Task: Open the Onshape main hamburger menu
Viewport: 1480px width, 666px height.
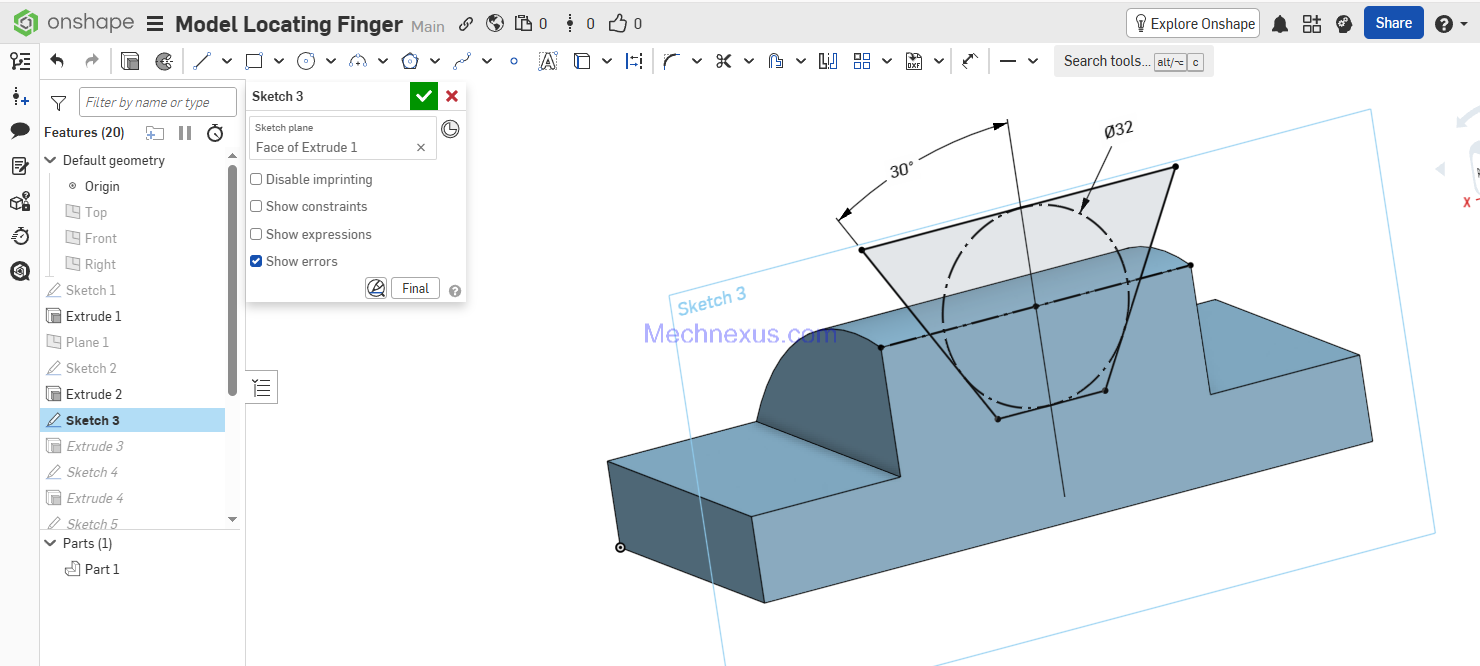Action: 155,24
